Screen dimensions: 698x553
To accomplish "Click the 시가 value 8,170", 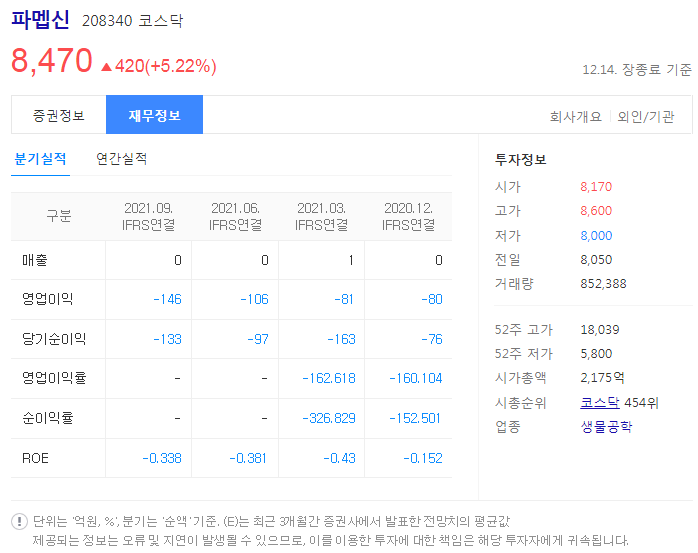I will [596, 187].
